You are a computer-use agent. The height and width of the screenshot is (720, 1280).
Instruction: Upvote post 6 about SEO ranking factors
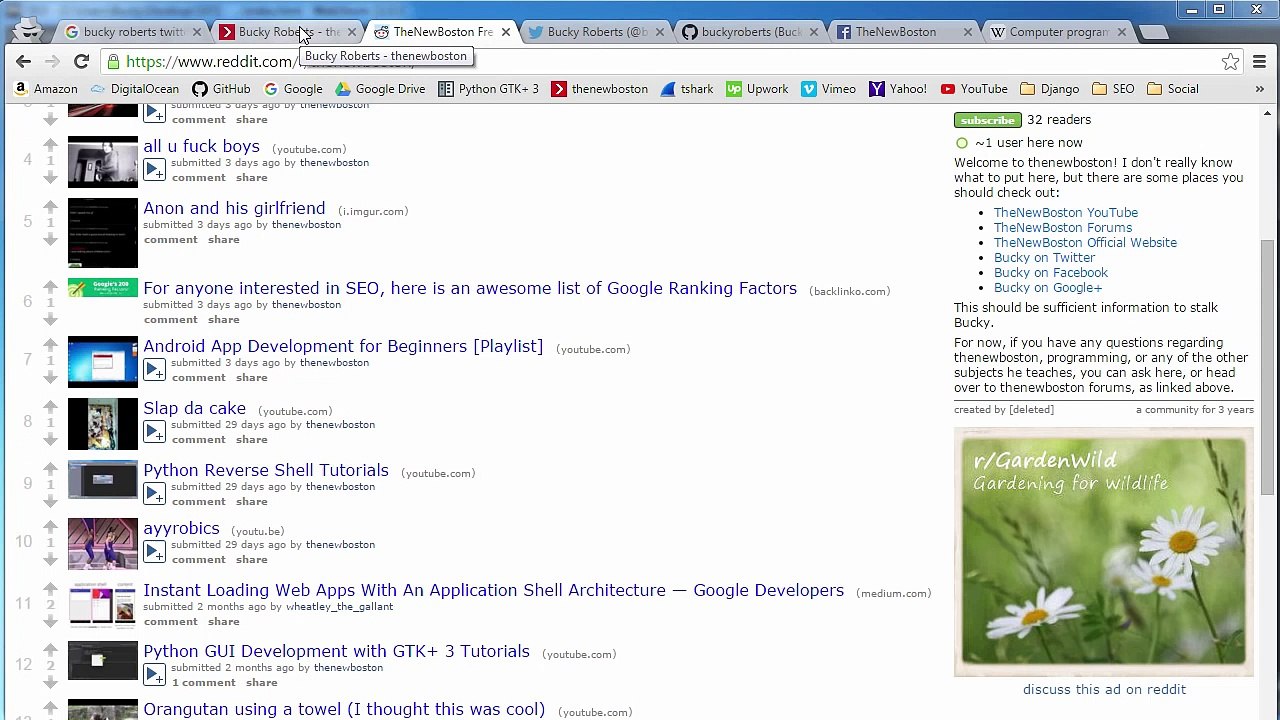50,286
